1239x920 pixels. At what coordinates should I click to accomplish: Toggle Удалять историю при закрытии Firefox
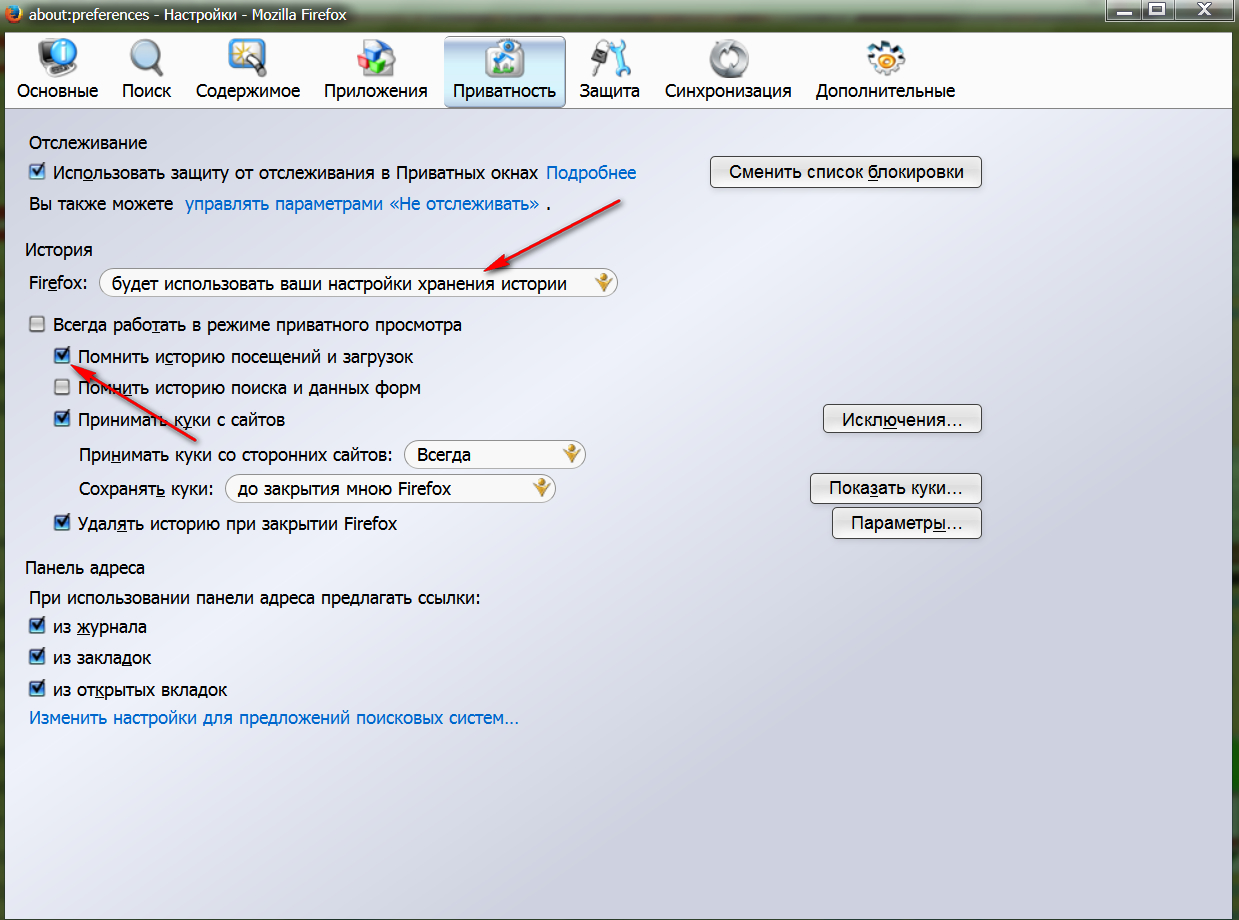tap(62, 523)
